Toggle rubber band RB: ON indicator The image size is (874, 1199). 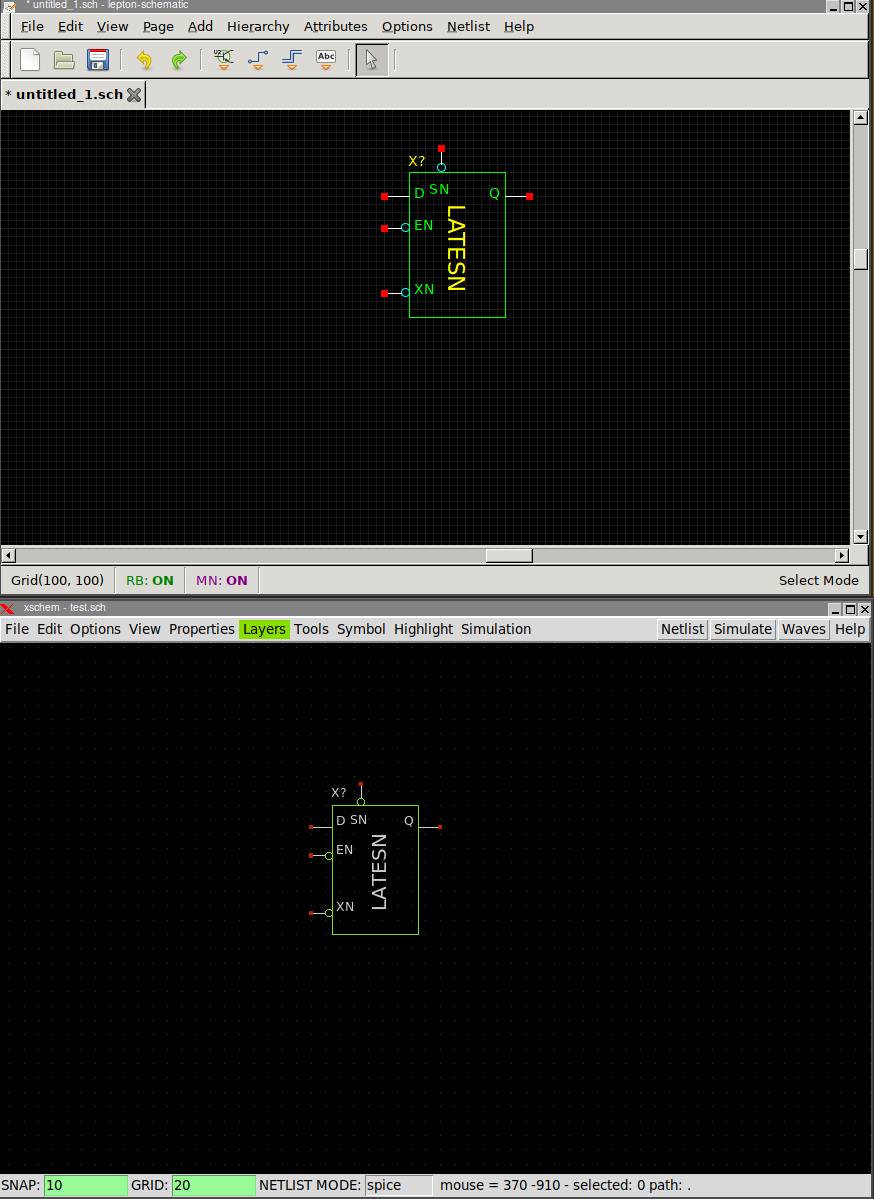(149, 580)
